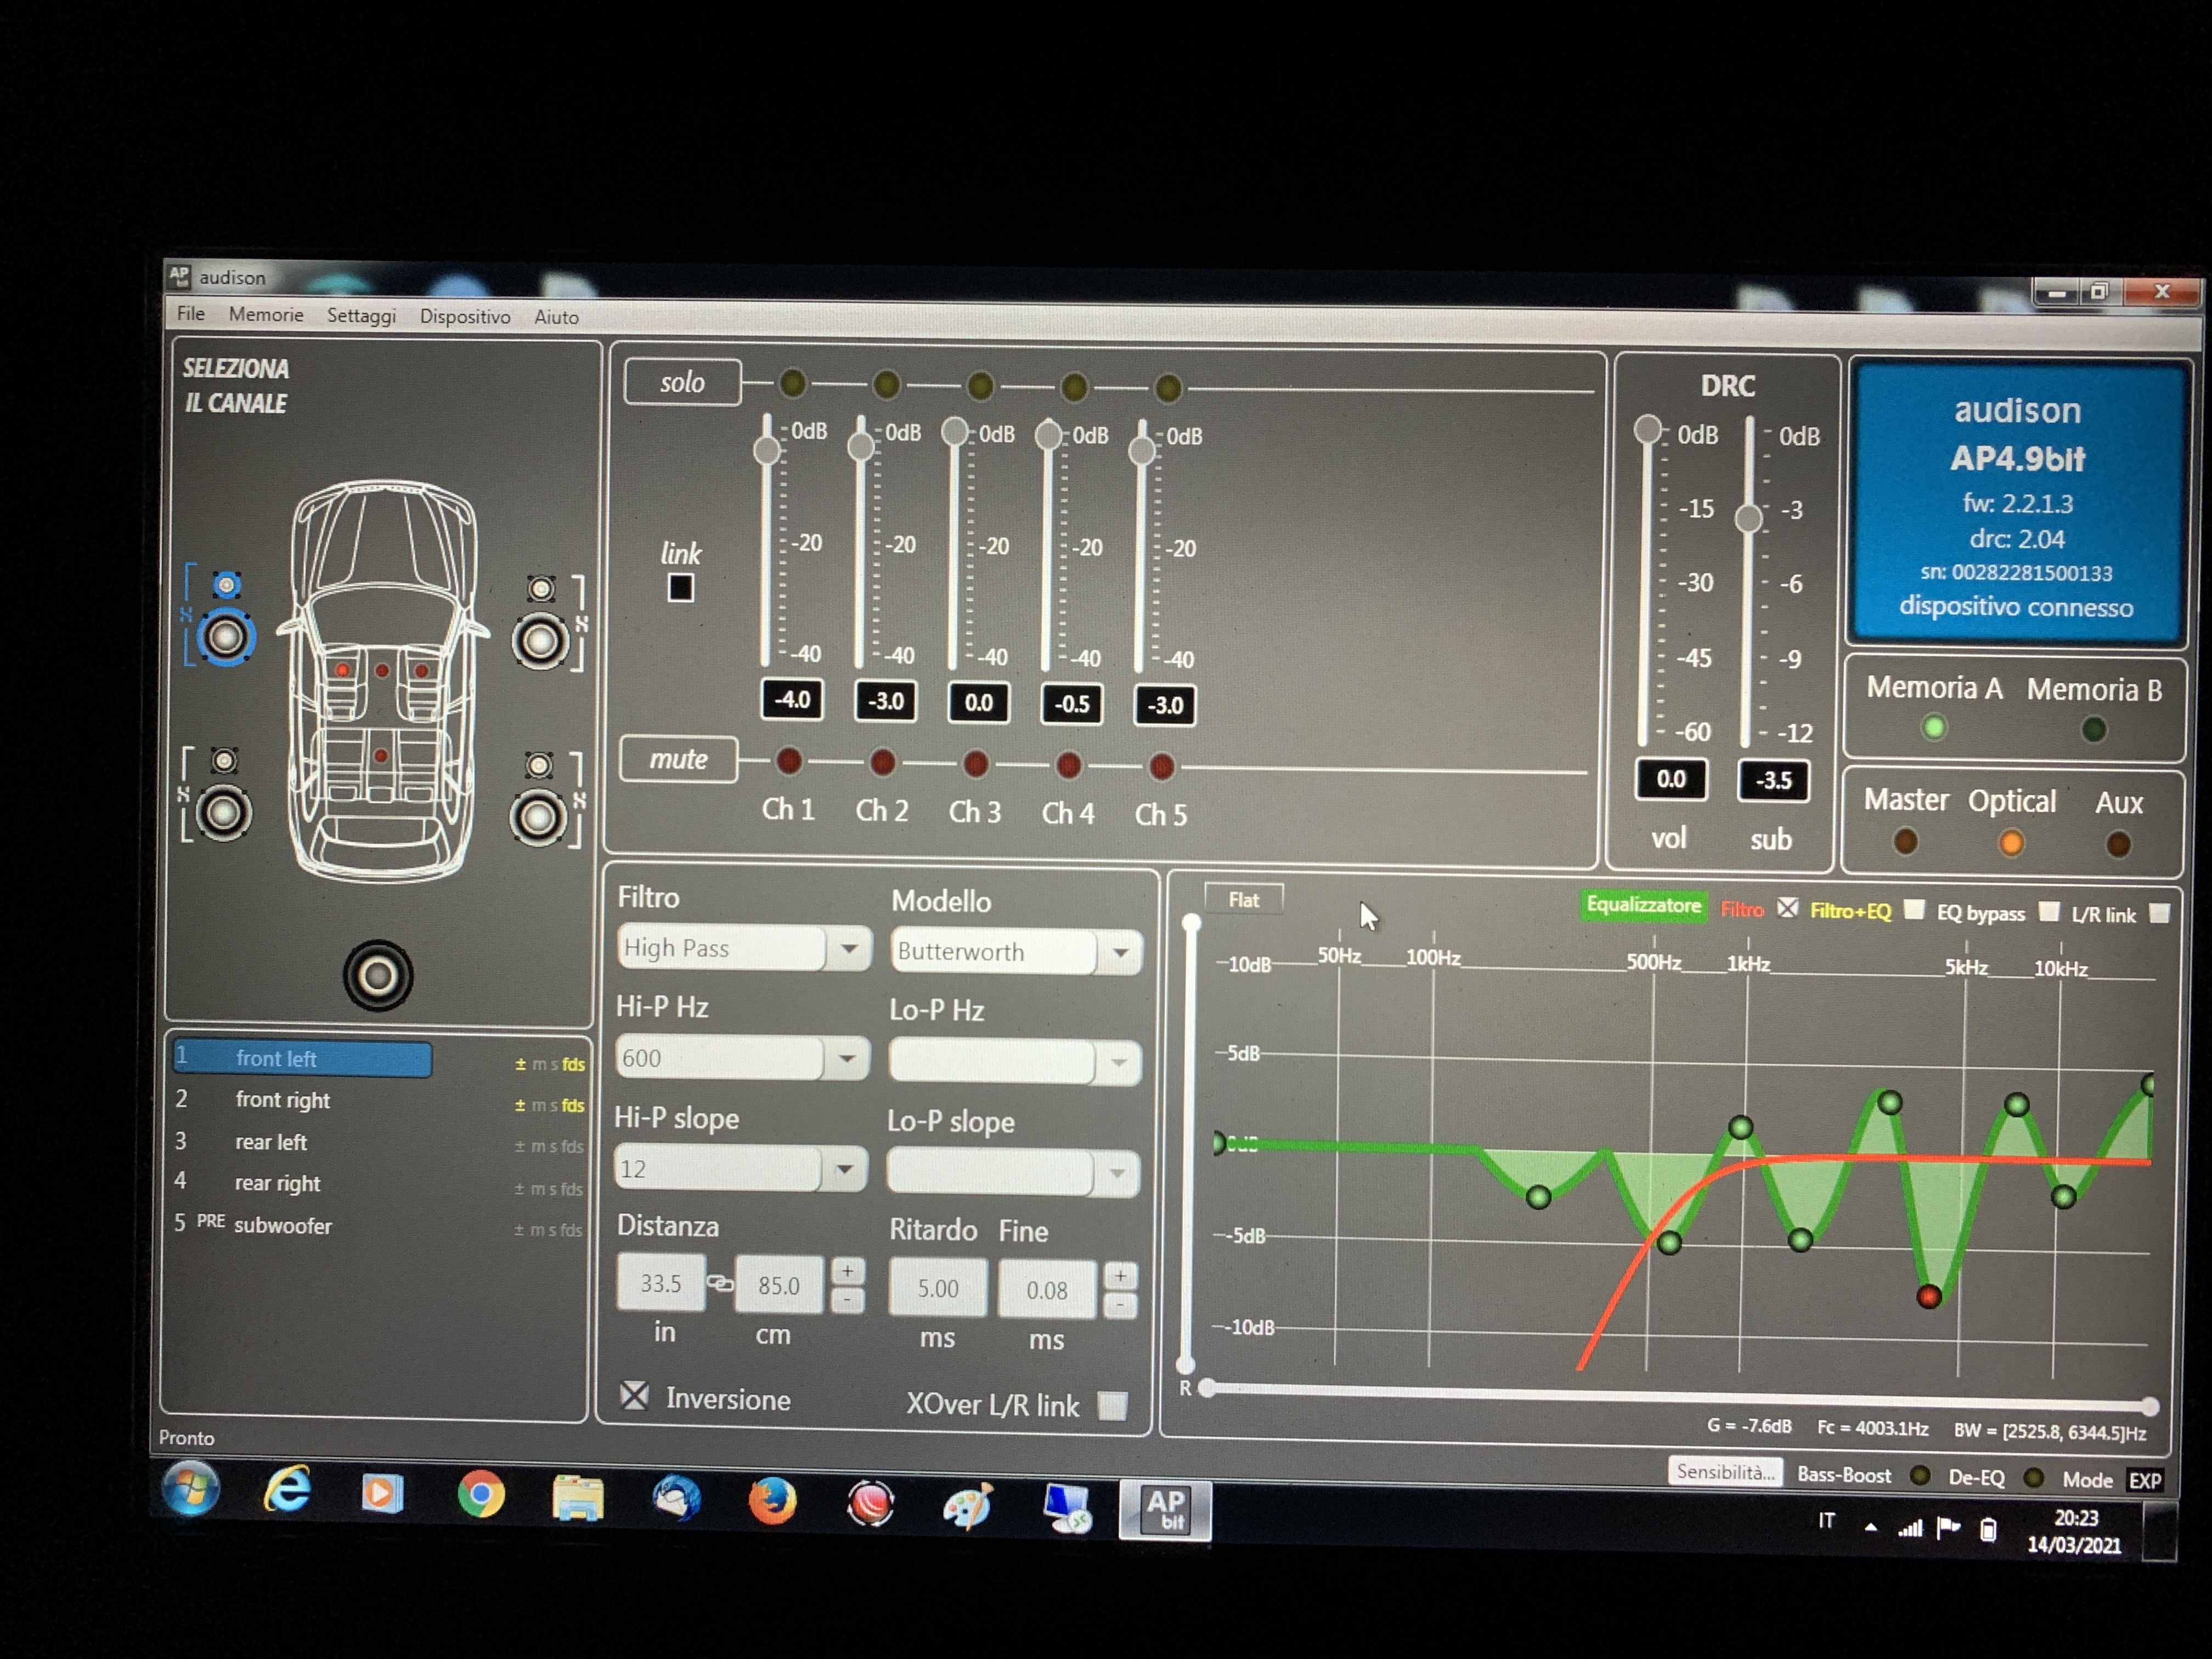Viewport: 2212px width, 1659px height.
Task: Increase the Distanza value
Action: tap(847, 1271)
